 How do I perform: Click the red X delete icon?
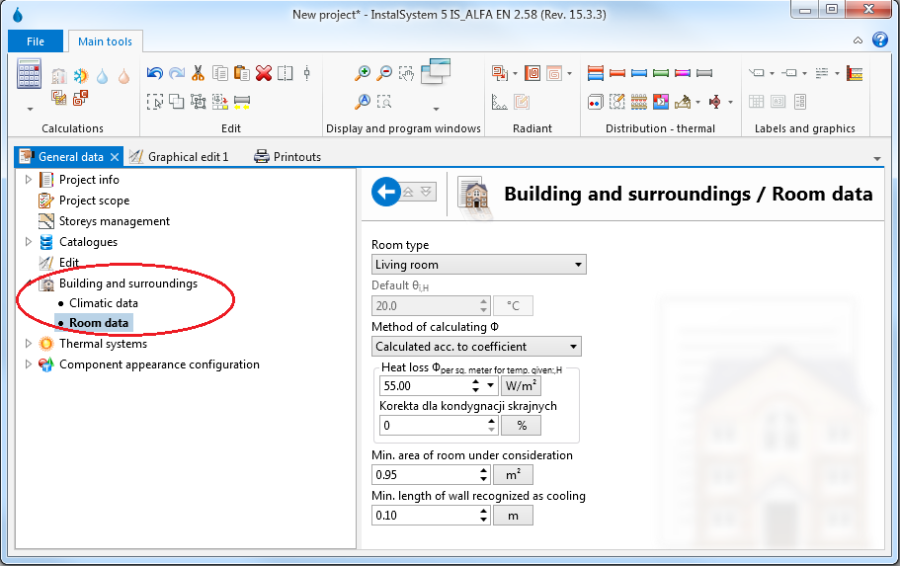[263, 73]
